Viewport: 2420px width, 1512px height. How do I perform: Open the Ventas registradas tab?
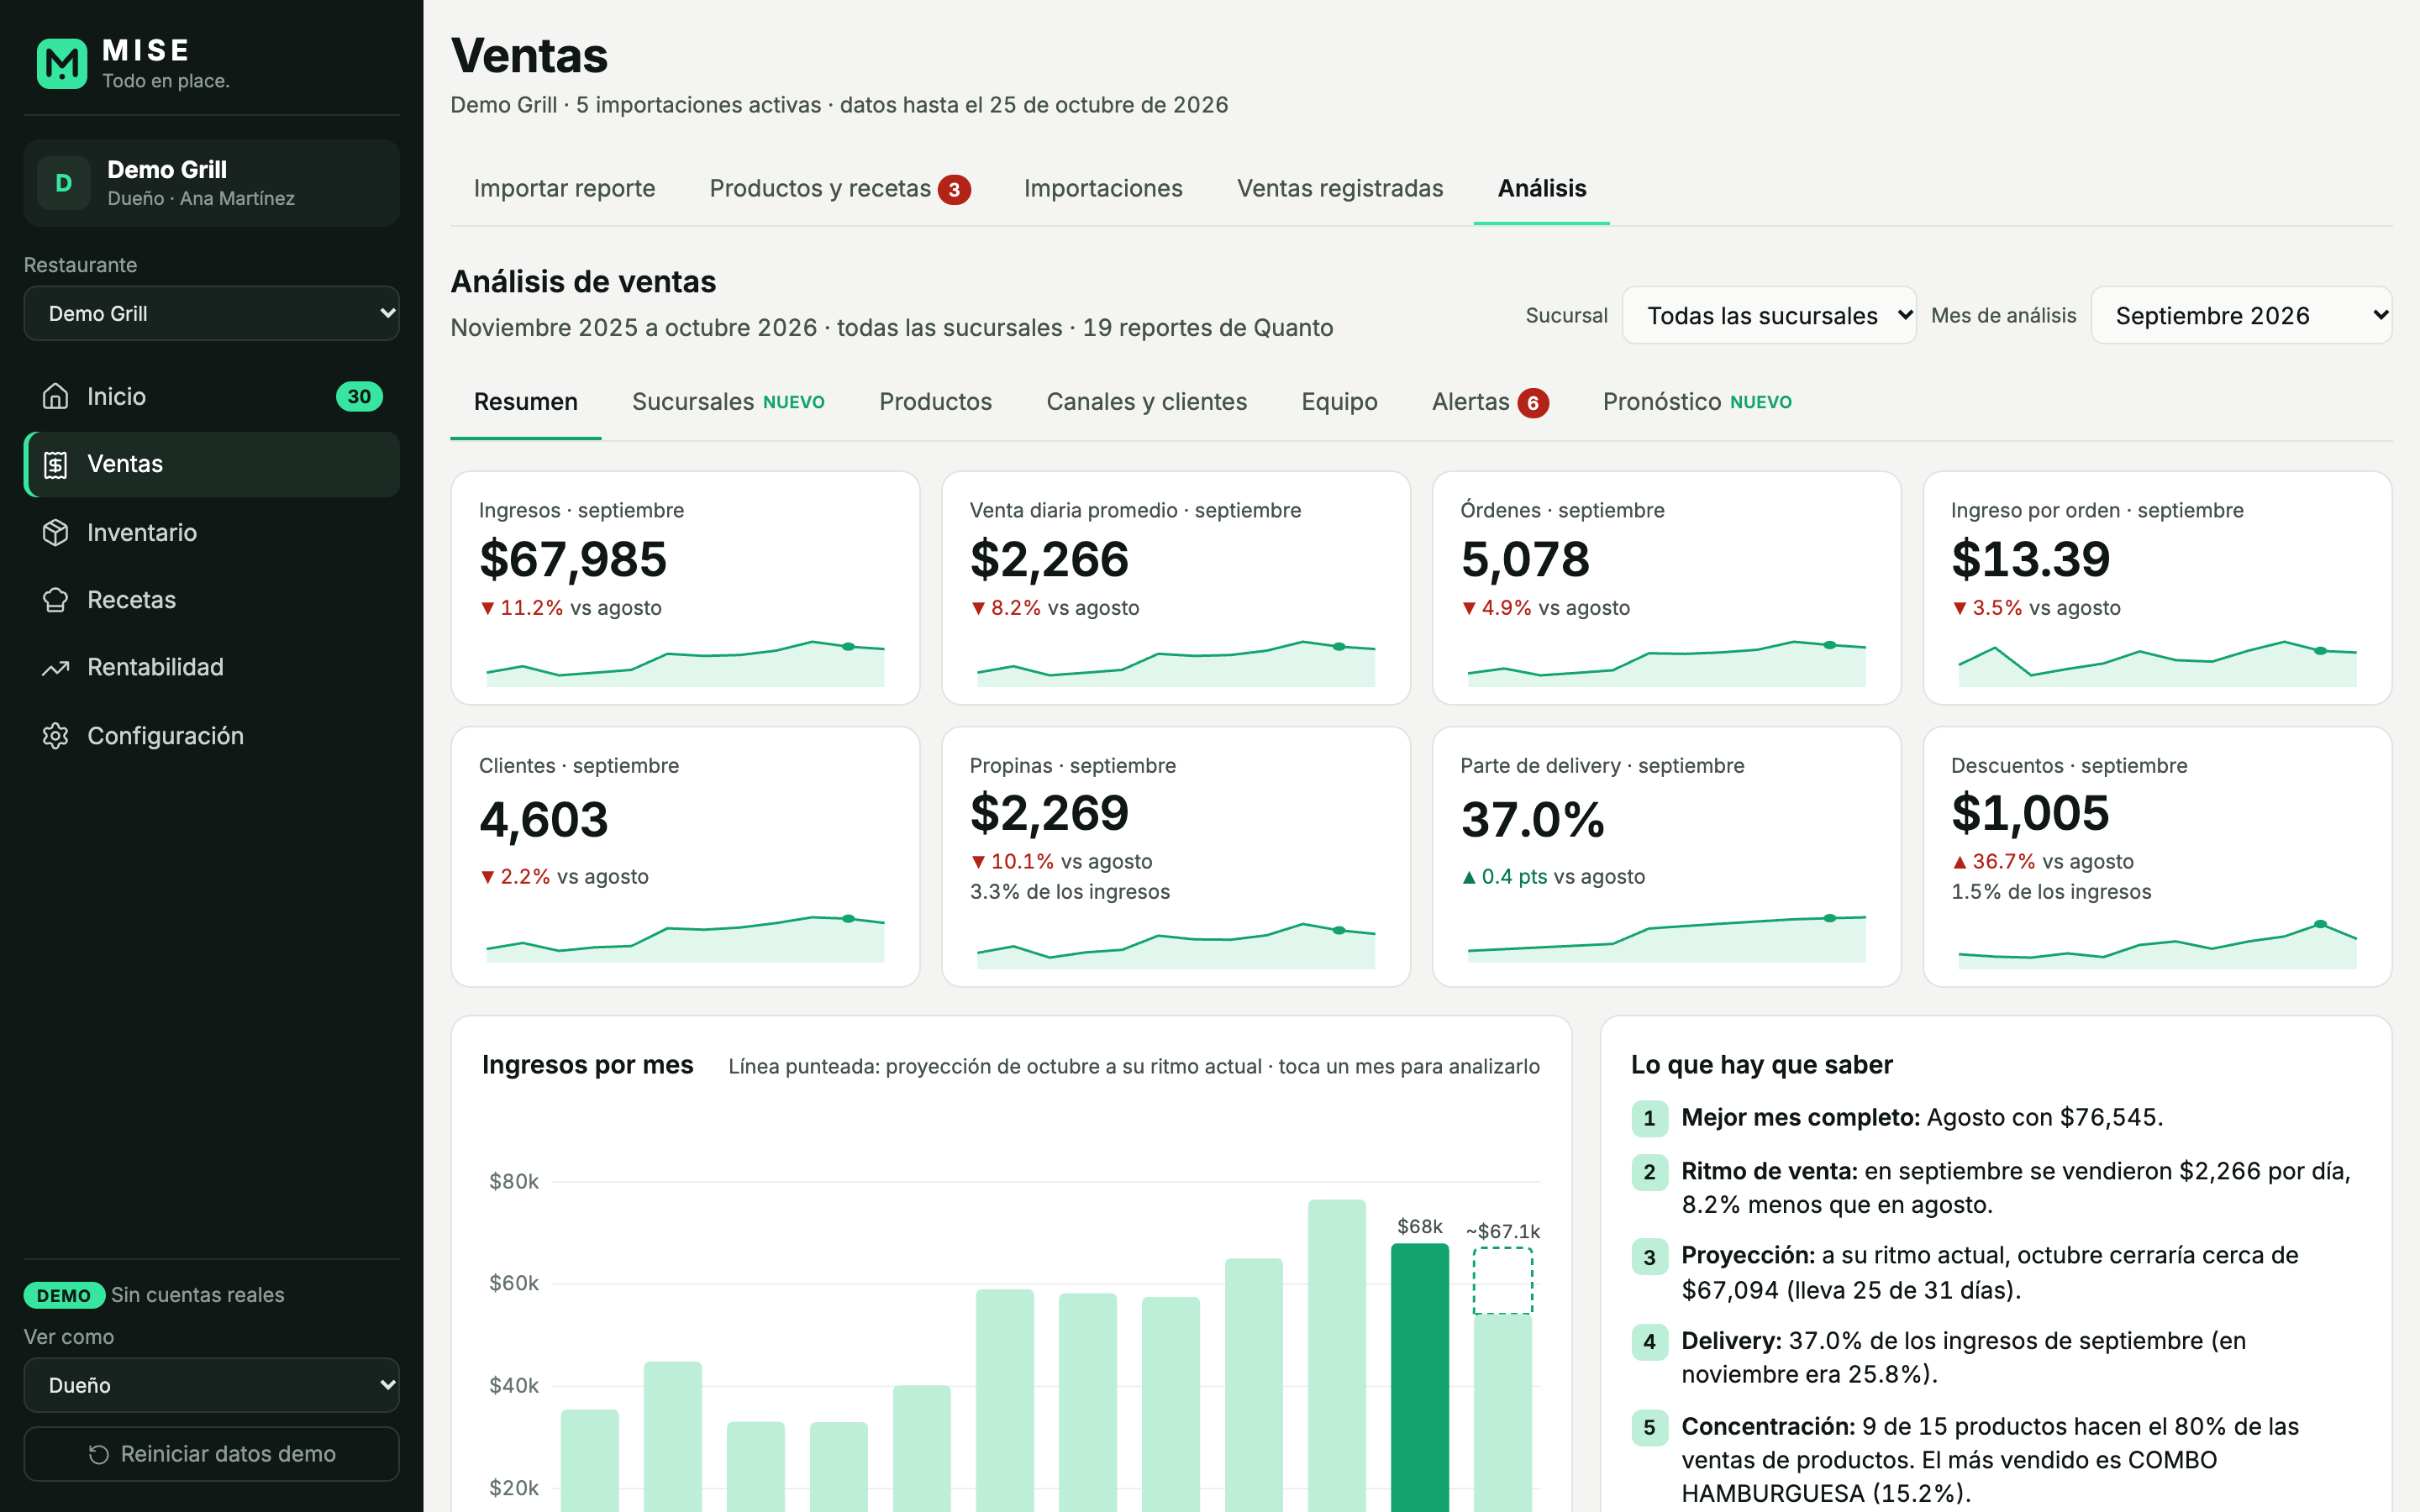1340,188
